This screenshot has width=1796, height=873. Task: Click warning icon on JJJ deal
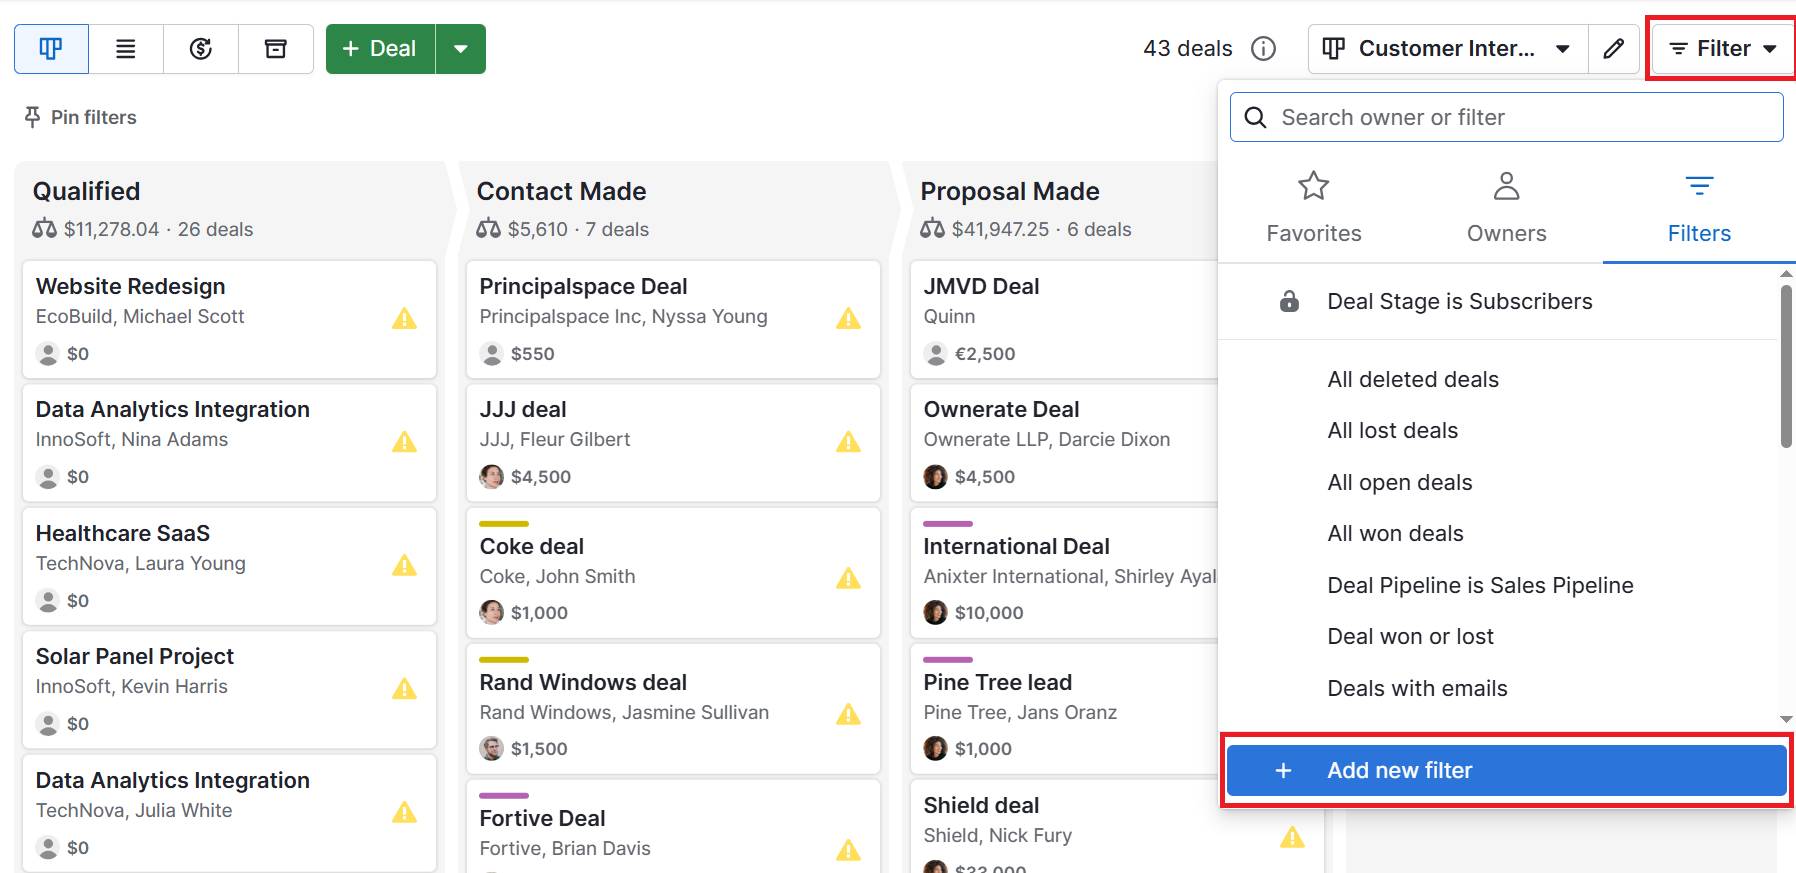tap(848, 441)
